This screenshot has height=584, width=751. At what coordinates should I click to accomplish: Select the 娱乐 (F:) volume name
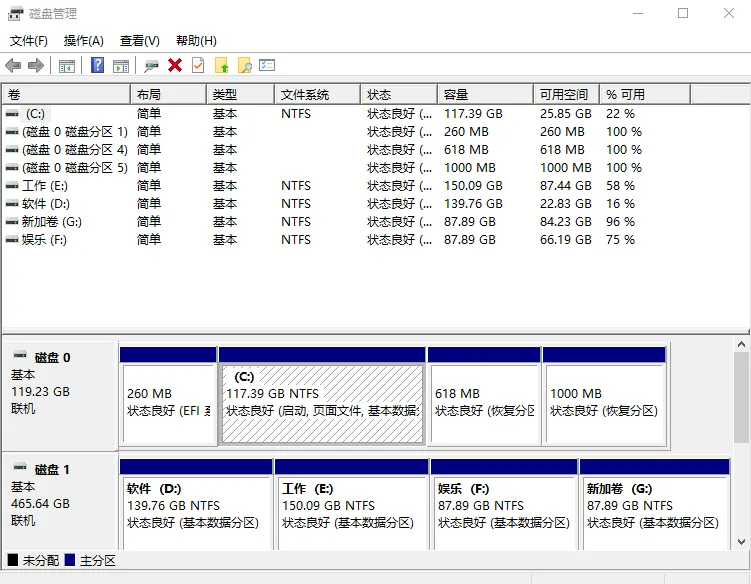point(44,240)
